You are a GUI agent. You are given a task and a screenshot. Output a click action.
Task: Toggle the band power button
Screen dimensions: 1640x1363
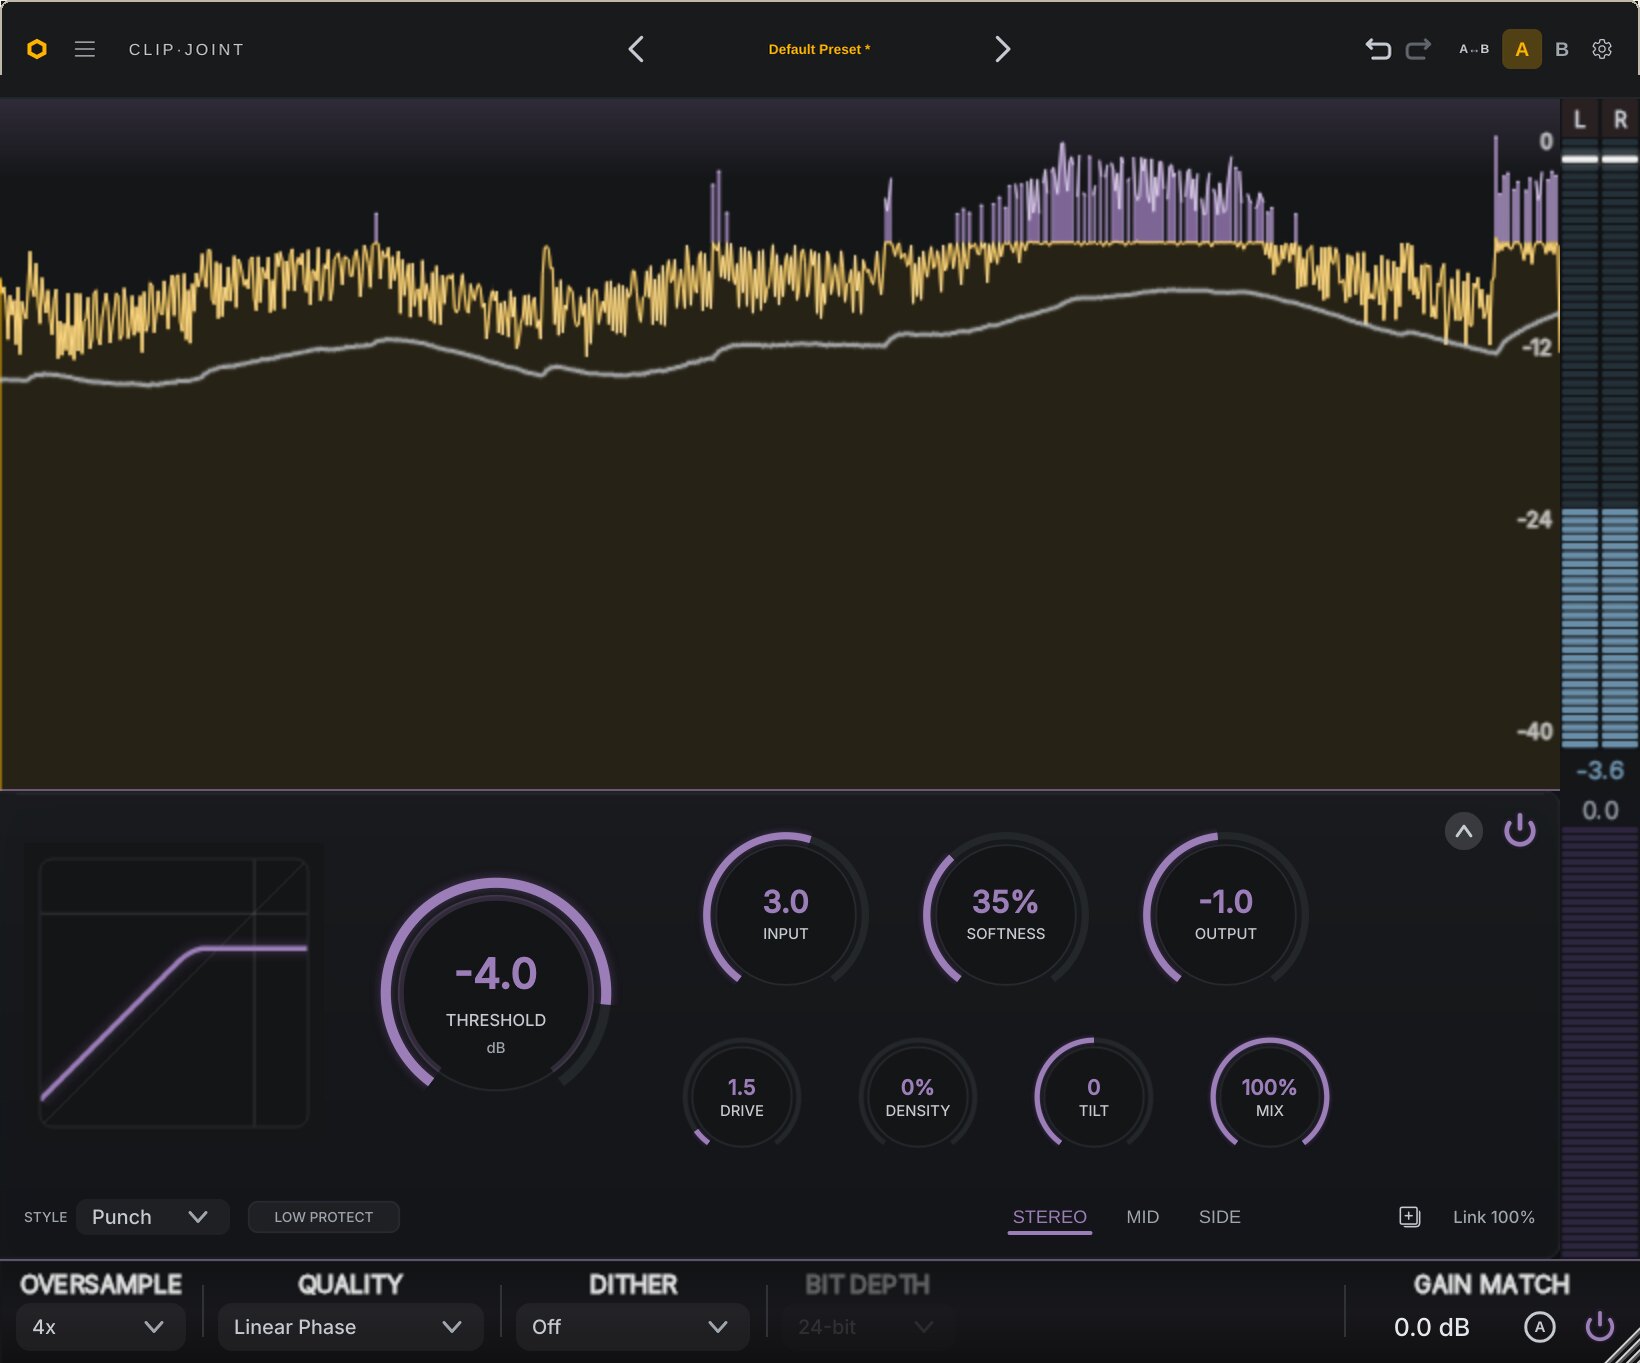1520,830
